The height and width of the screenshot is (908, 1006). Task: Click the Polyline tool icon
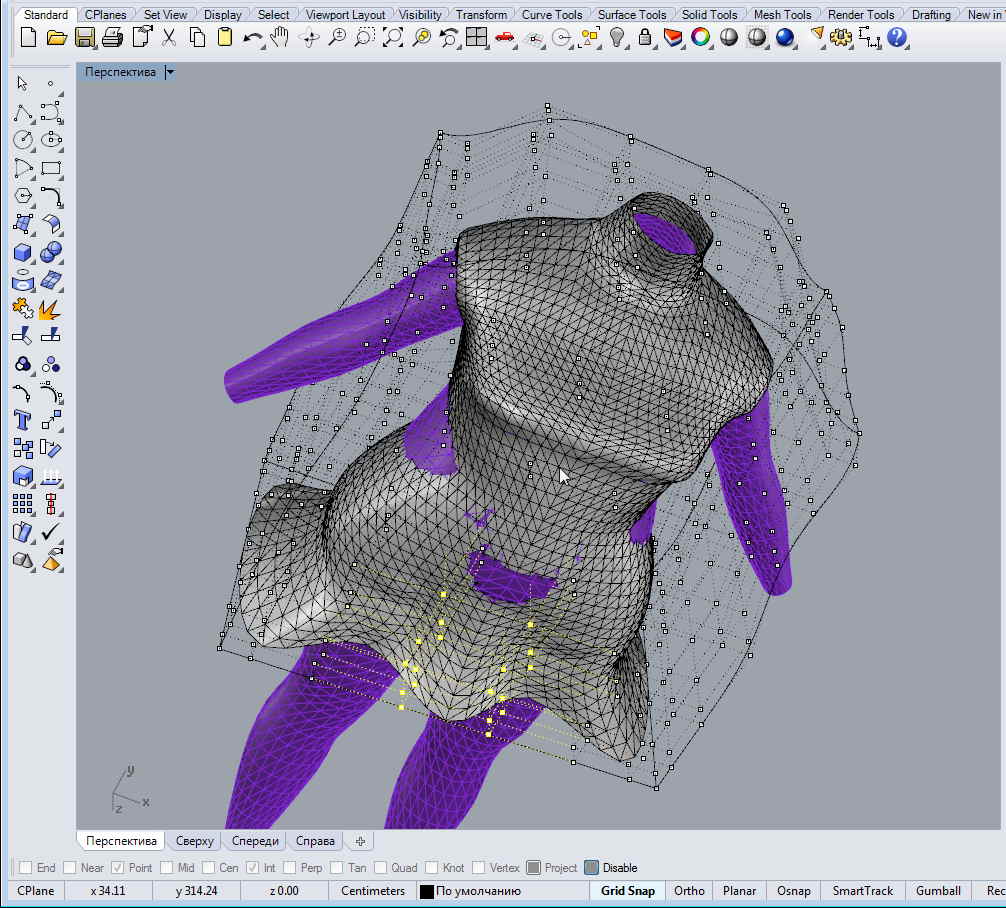[x=23, y=112]
